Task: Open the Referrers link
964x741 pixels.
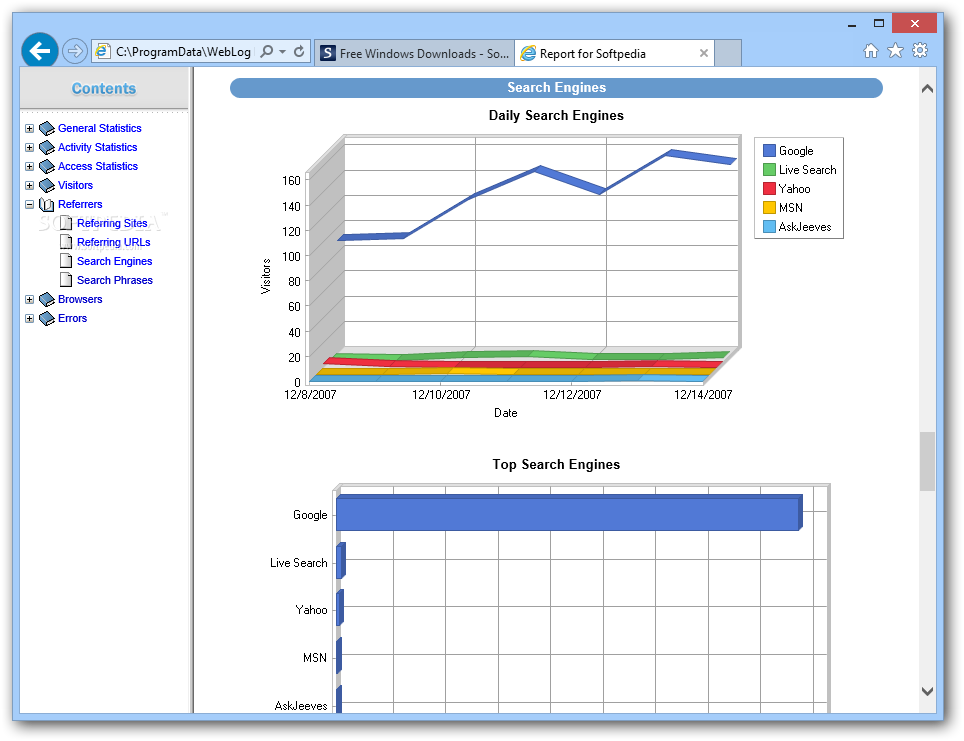Action: pyautogui.click(x=80, y=204)
